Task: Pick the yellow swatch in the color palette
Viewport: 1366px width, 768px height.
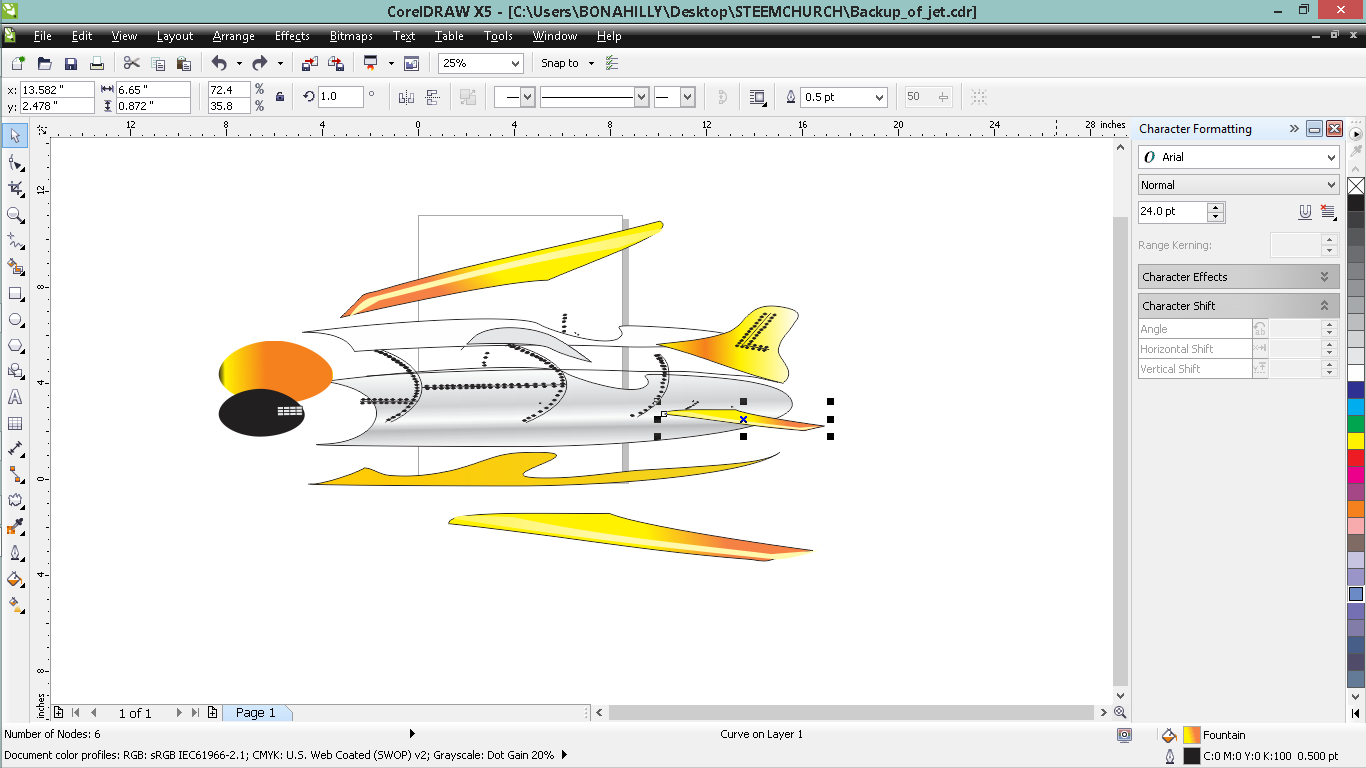Action: coord(1356,441)
